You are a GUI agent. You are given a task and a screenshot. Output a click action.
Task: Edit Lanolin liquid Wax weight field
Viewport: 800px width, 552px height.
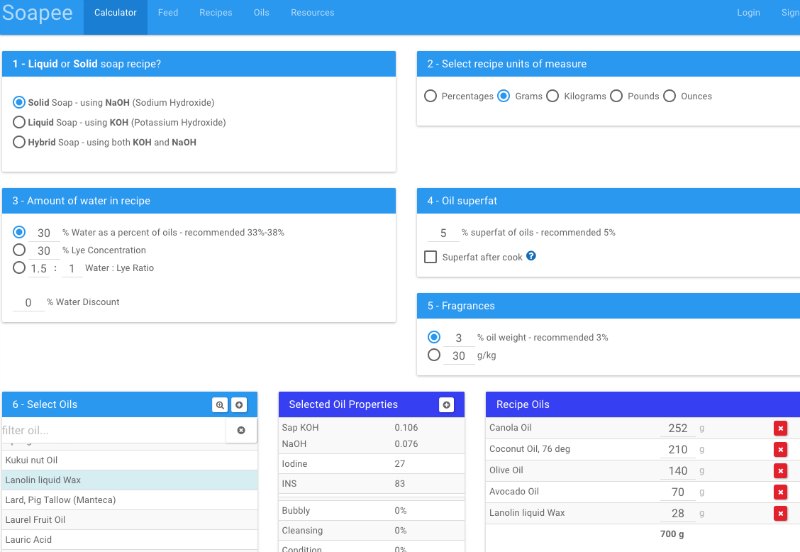pos(677,514)
